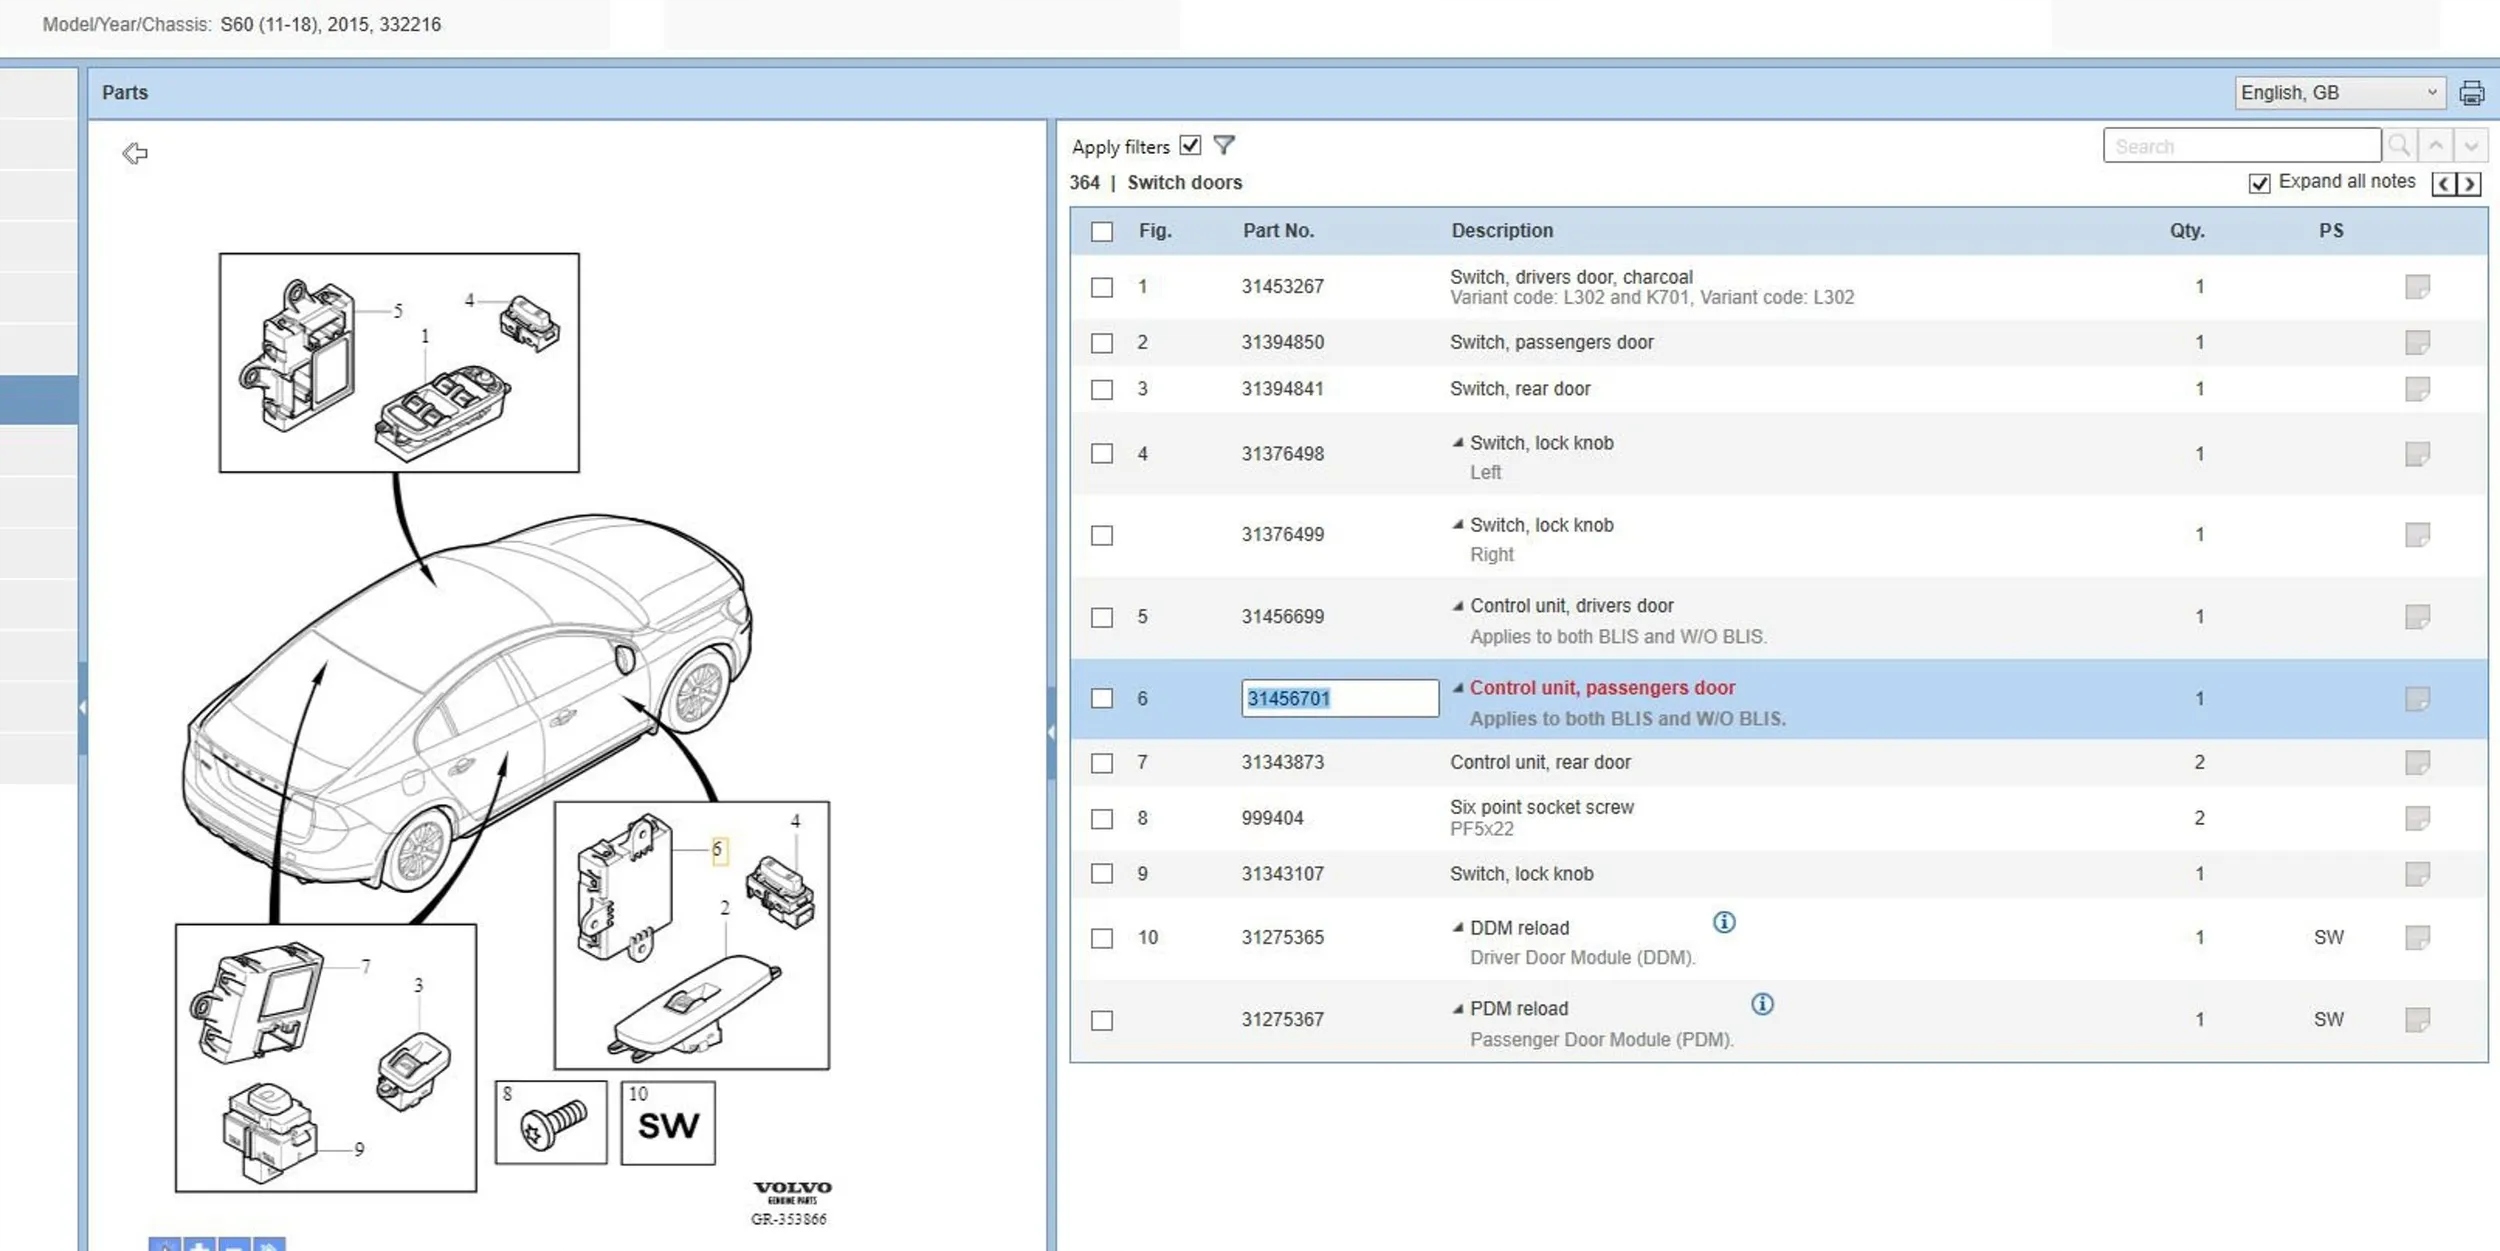Click the back arrow above the diagram
The image size is (2500, 1251).
pyautogui.click(x=135, y=153)
